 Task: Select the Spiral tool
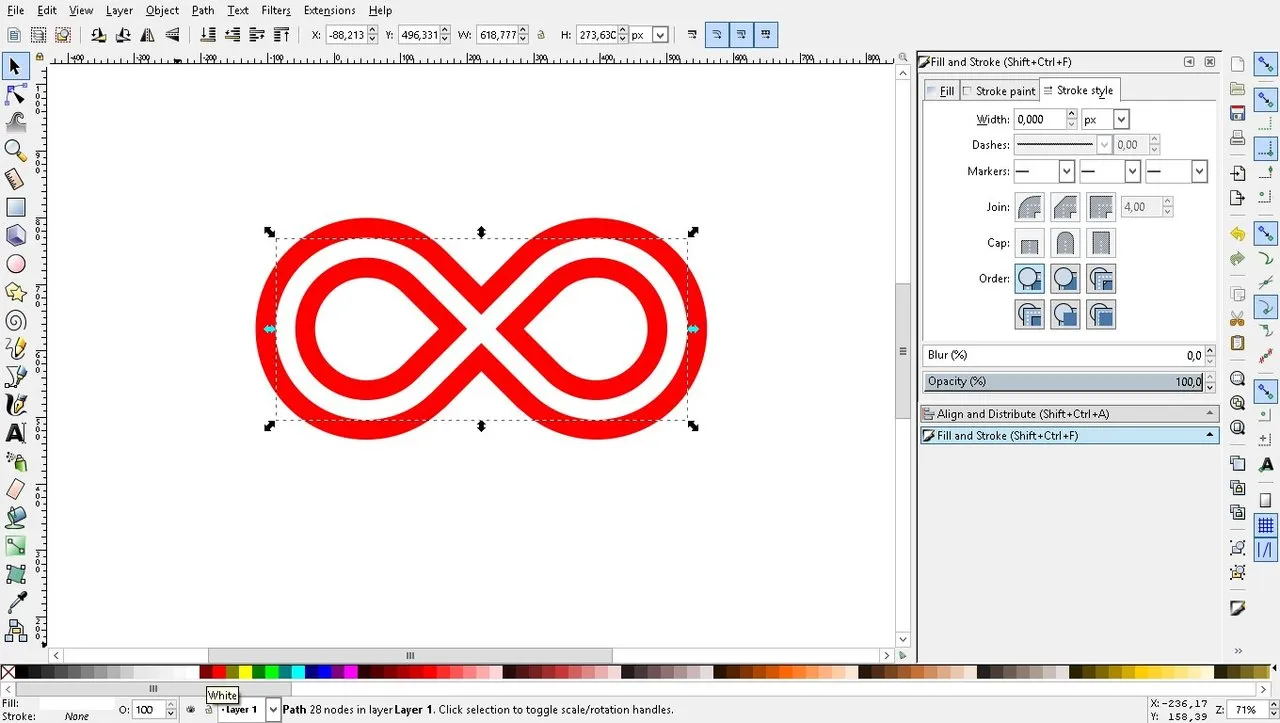pyautogui.click(x=15, y=321)
